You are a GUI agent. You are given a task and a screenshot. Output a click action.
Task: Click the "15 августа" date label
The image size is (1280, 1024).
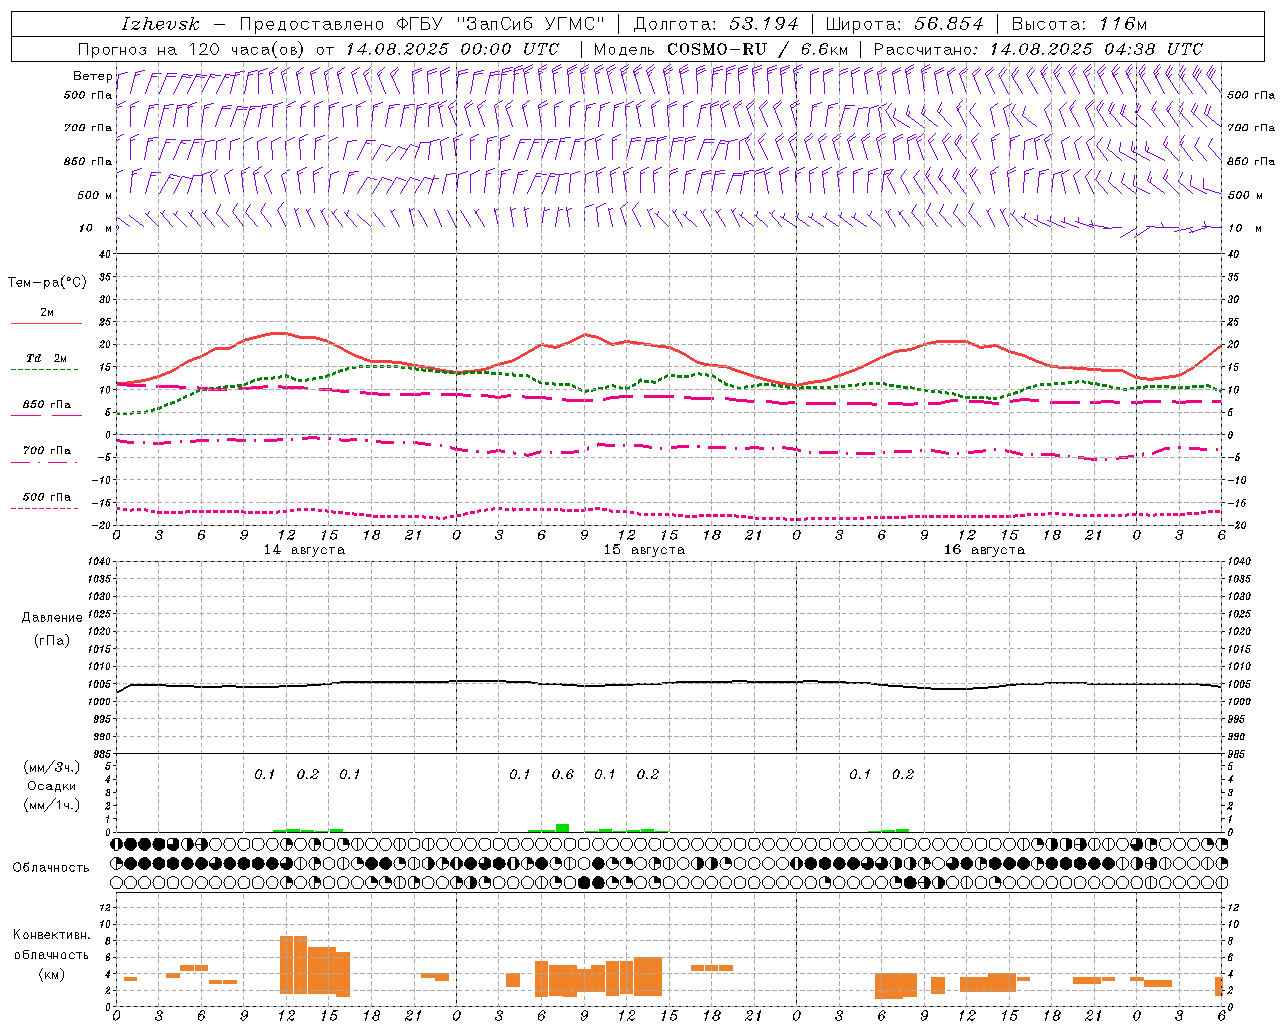(x=644, y=550)
